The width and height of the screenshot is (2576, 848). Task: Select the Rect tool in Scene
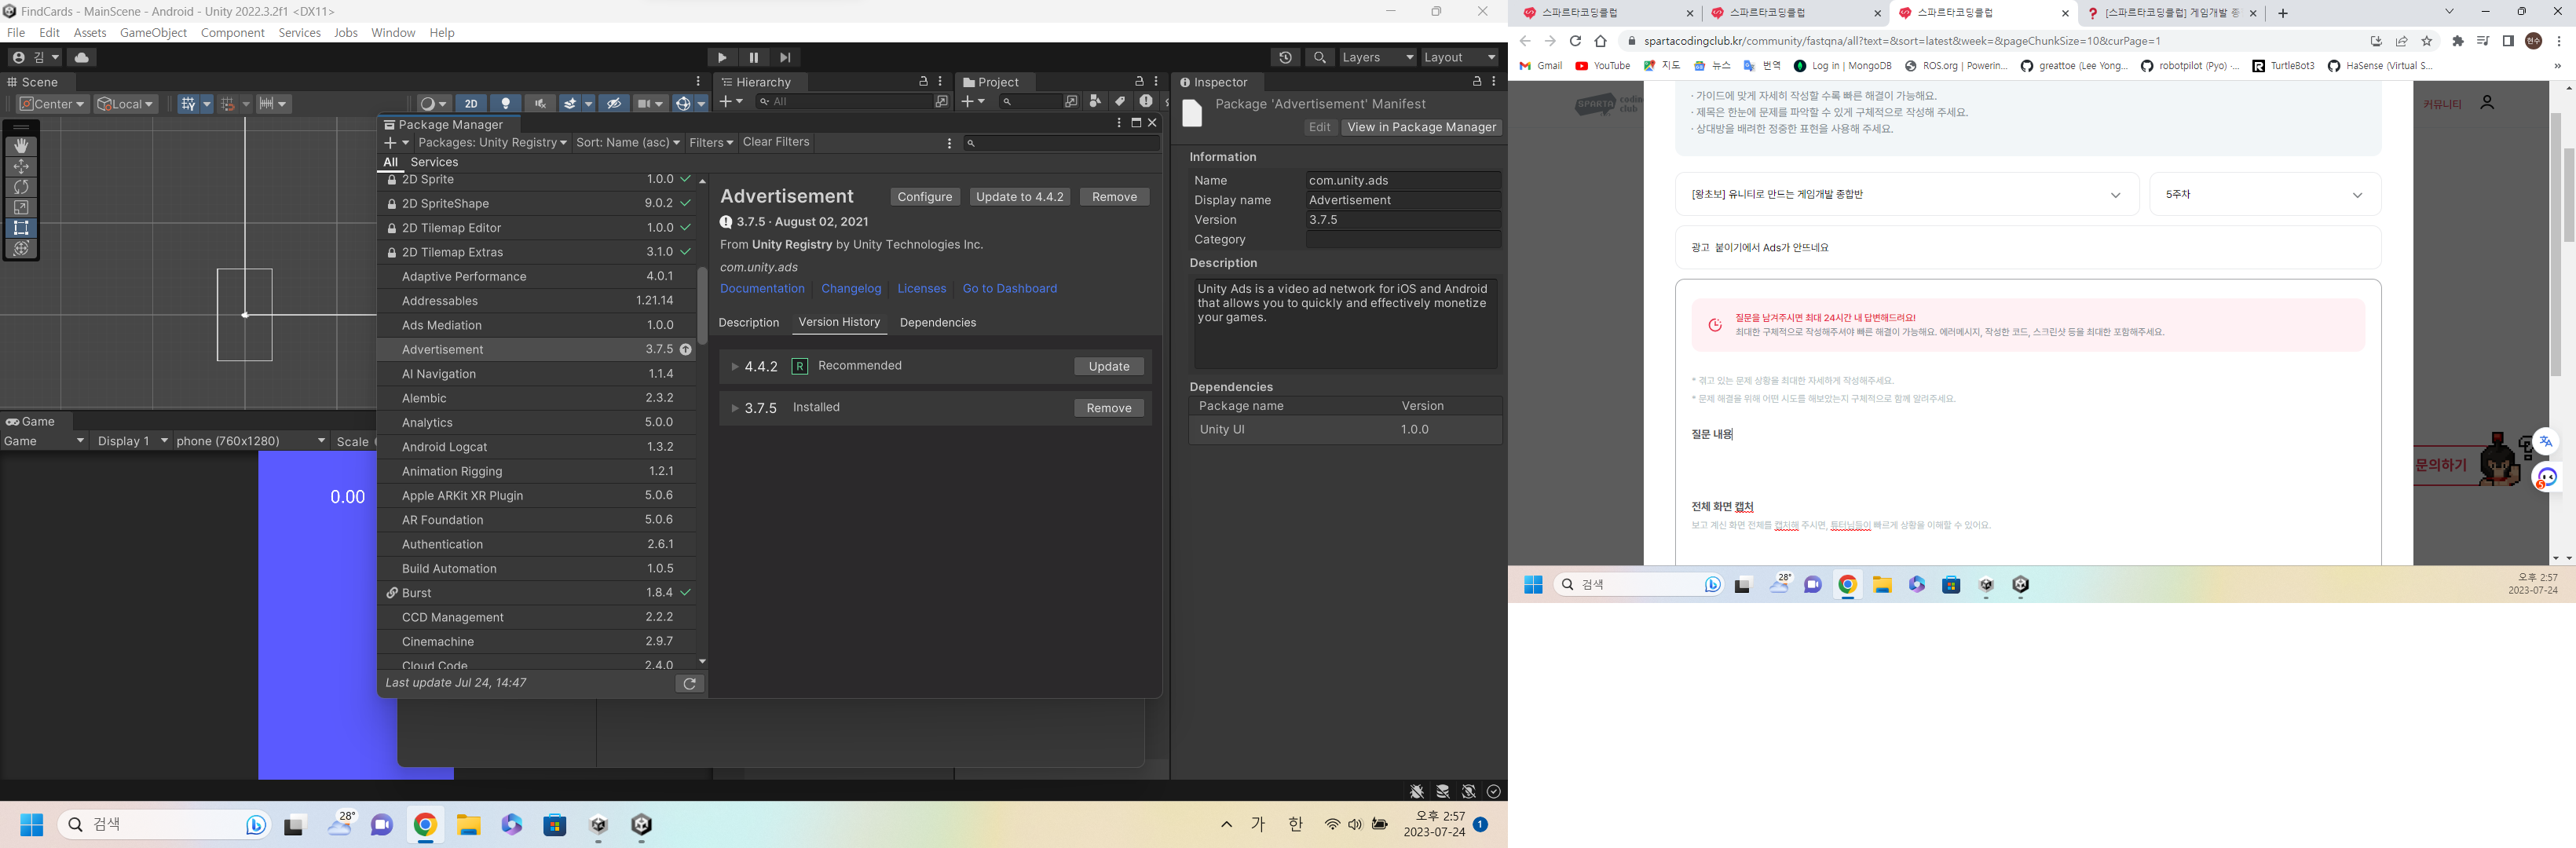tap(21, 228)
